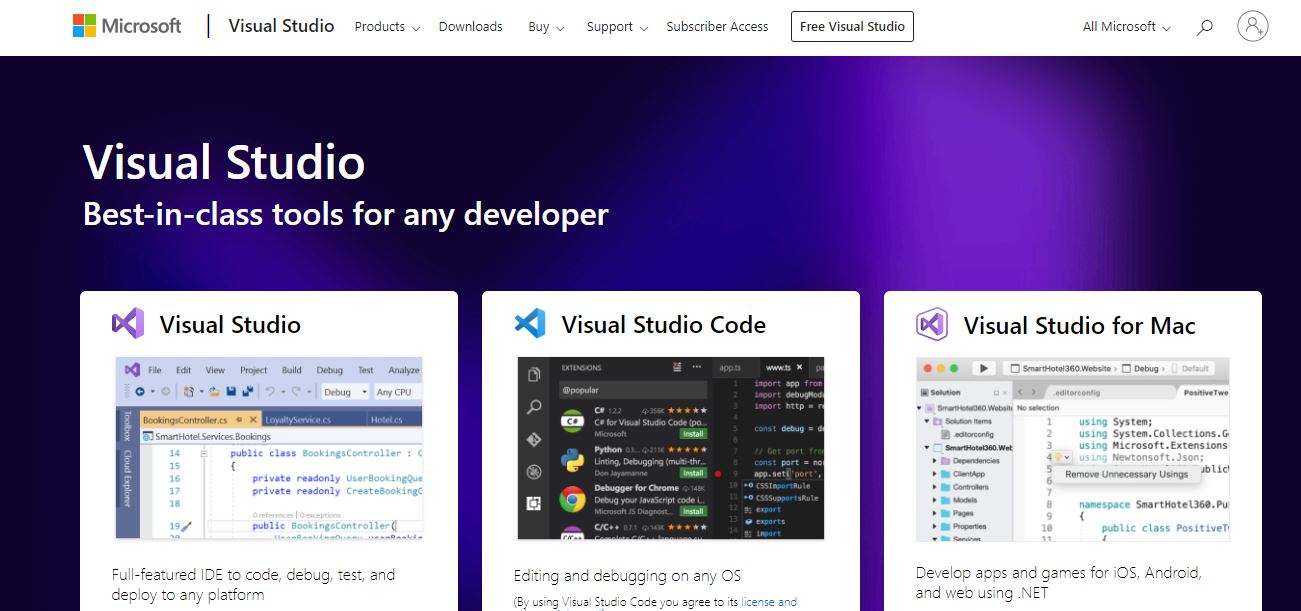The image size is (1301, 611).
Task: Open the license and terms link
Action: click(769, 601)
